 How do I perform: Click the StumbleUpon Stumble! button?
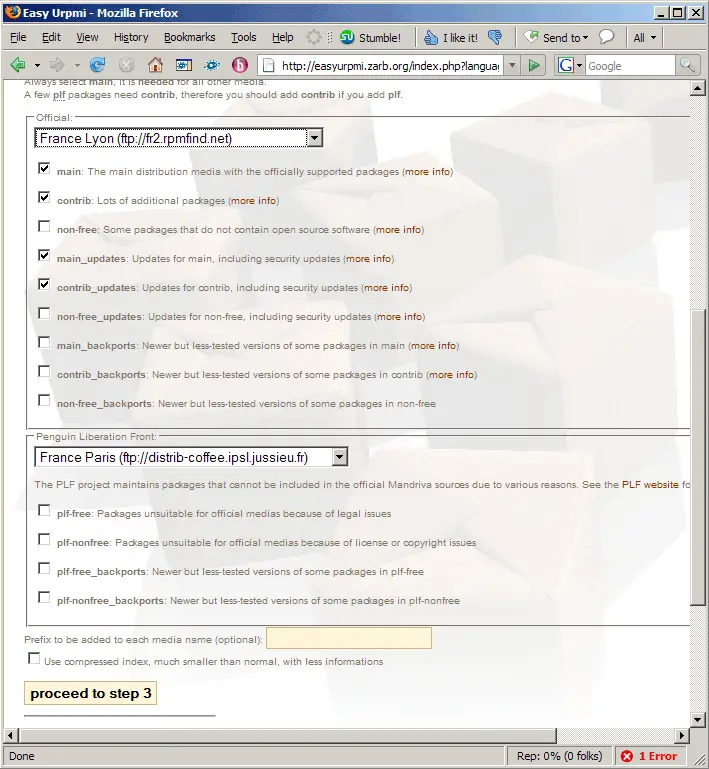click(370, 38)
